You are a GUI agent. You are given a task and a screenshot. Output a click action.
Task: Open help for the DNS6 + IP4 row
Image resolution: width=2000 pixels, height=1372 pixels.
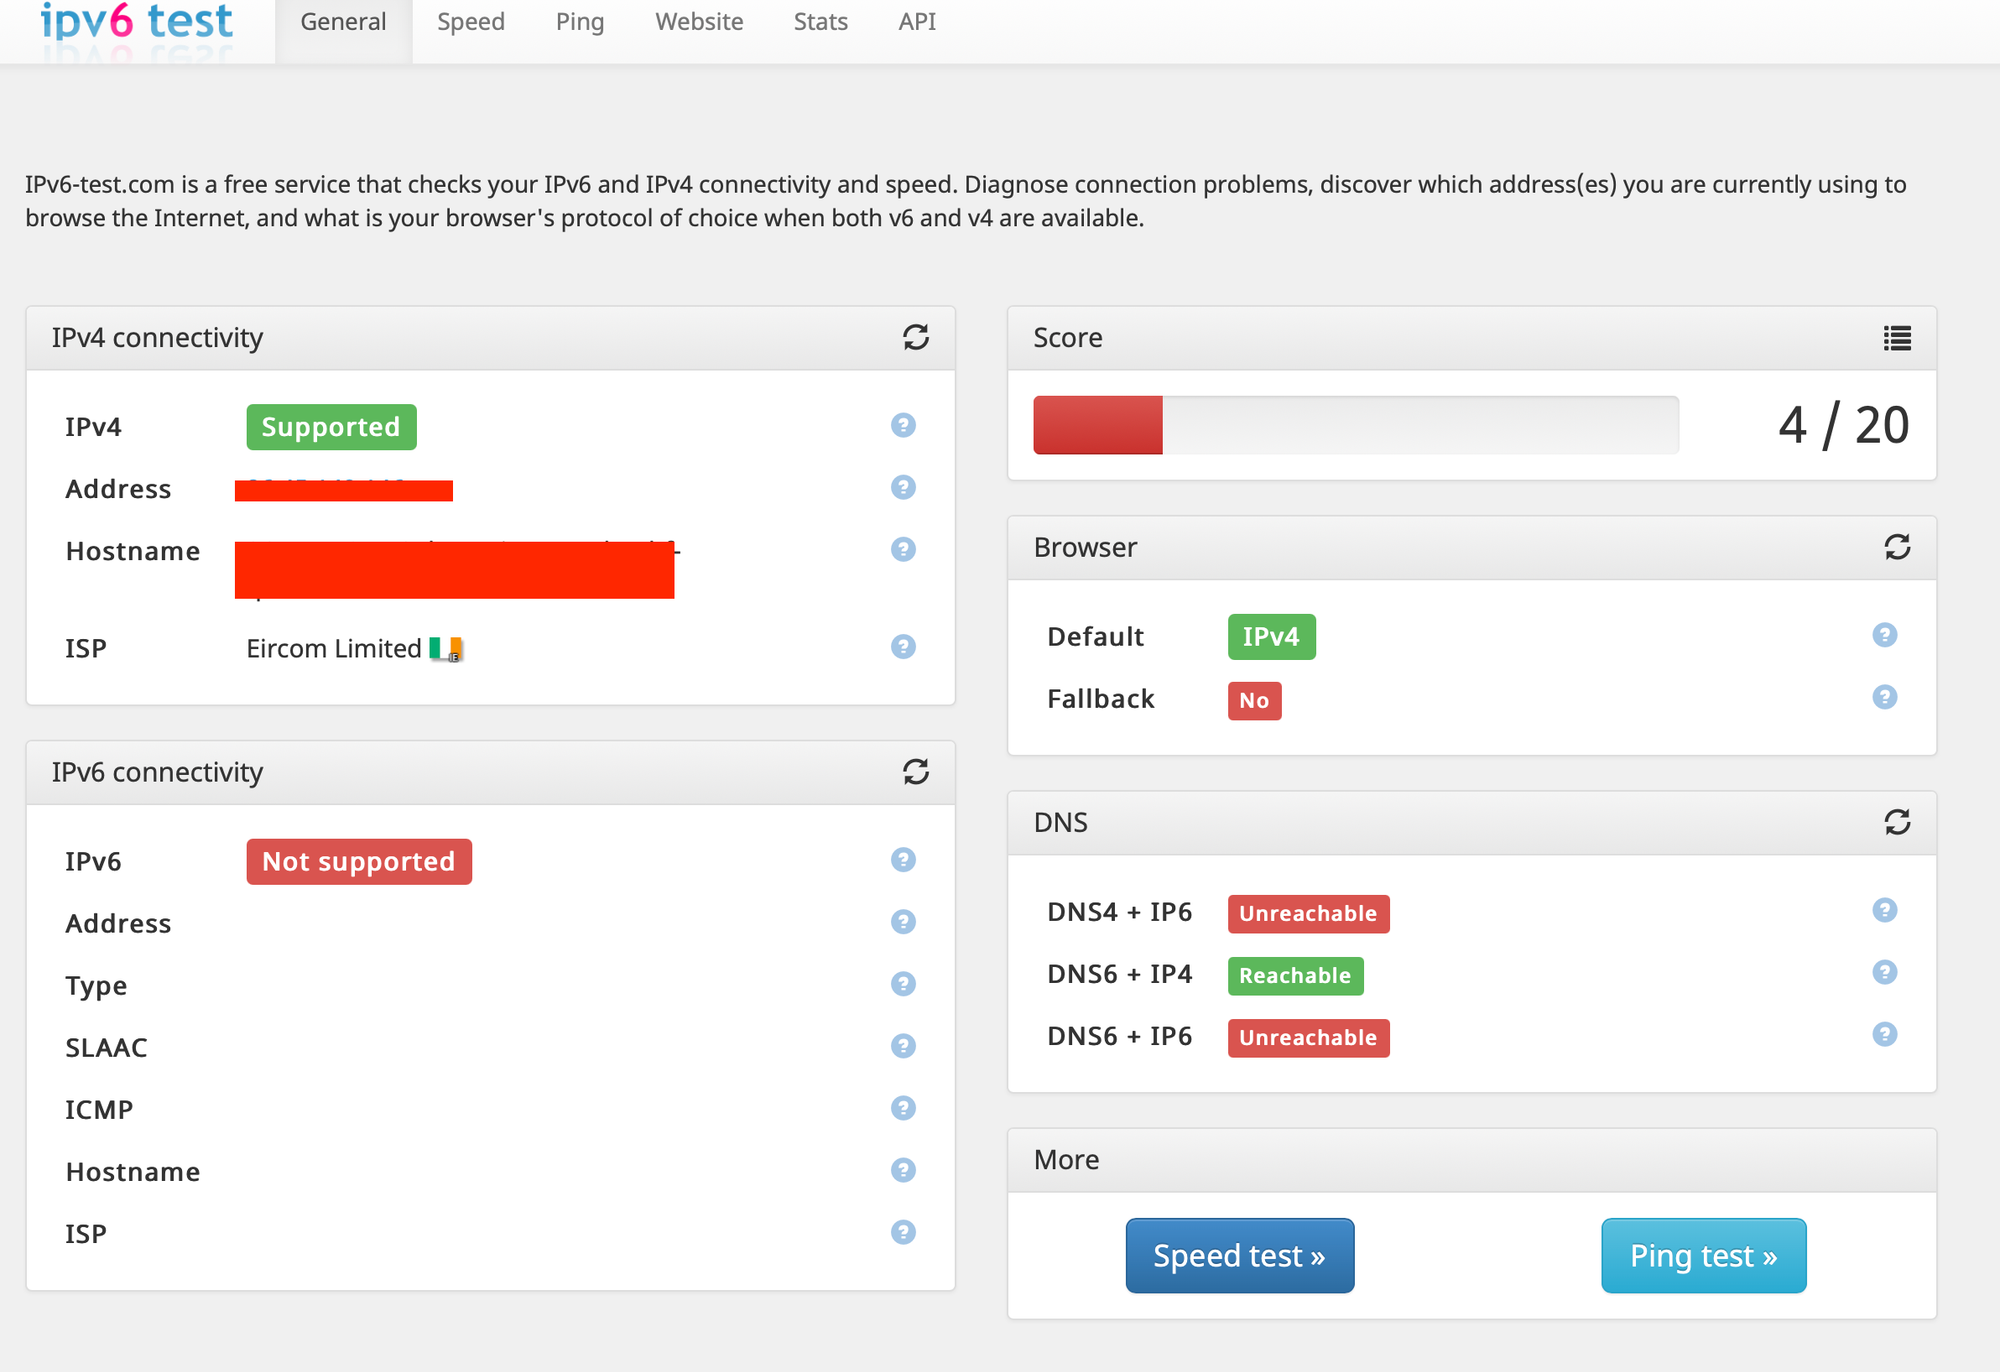tap(1884, 972)
